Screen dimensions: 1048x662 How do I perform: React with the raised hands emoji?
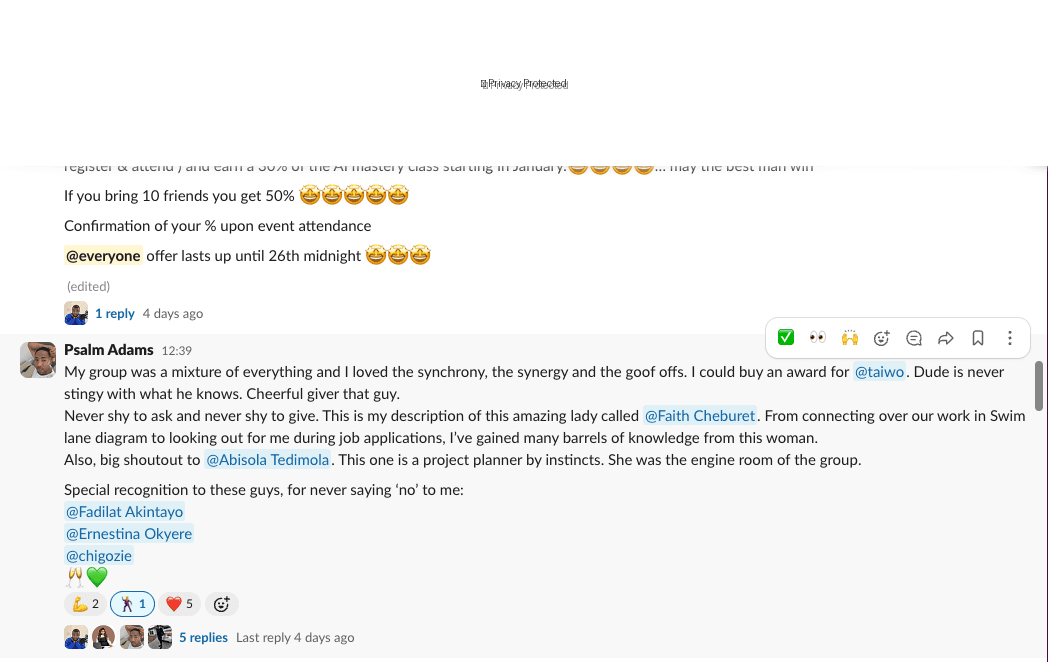point(850,338)
